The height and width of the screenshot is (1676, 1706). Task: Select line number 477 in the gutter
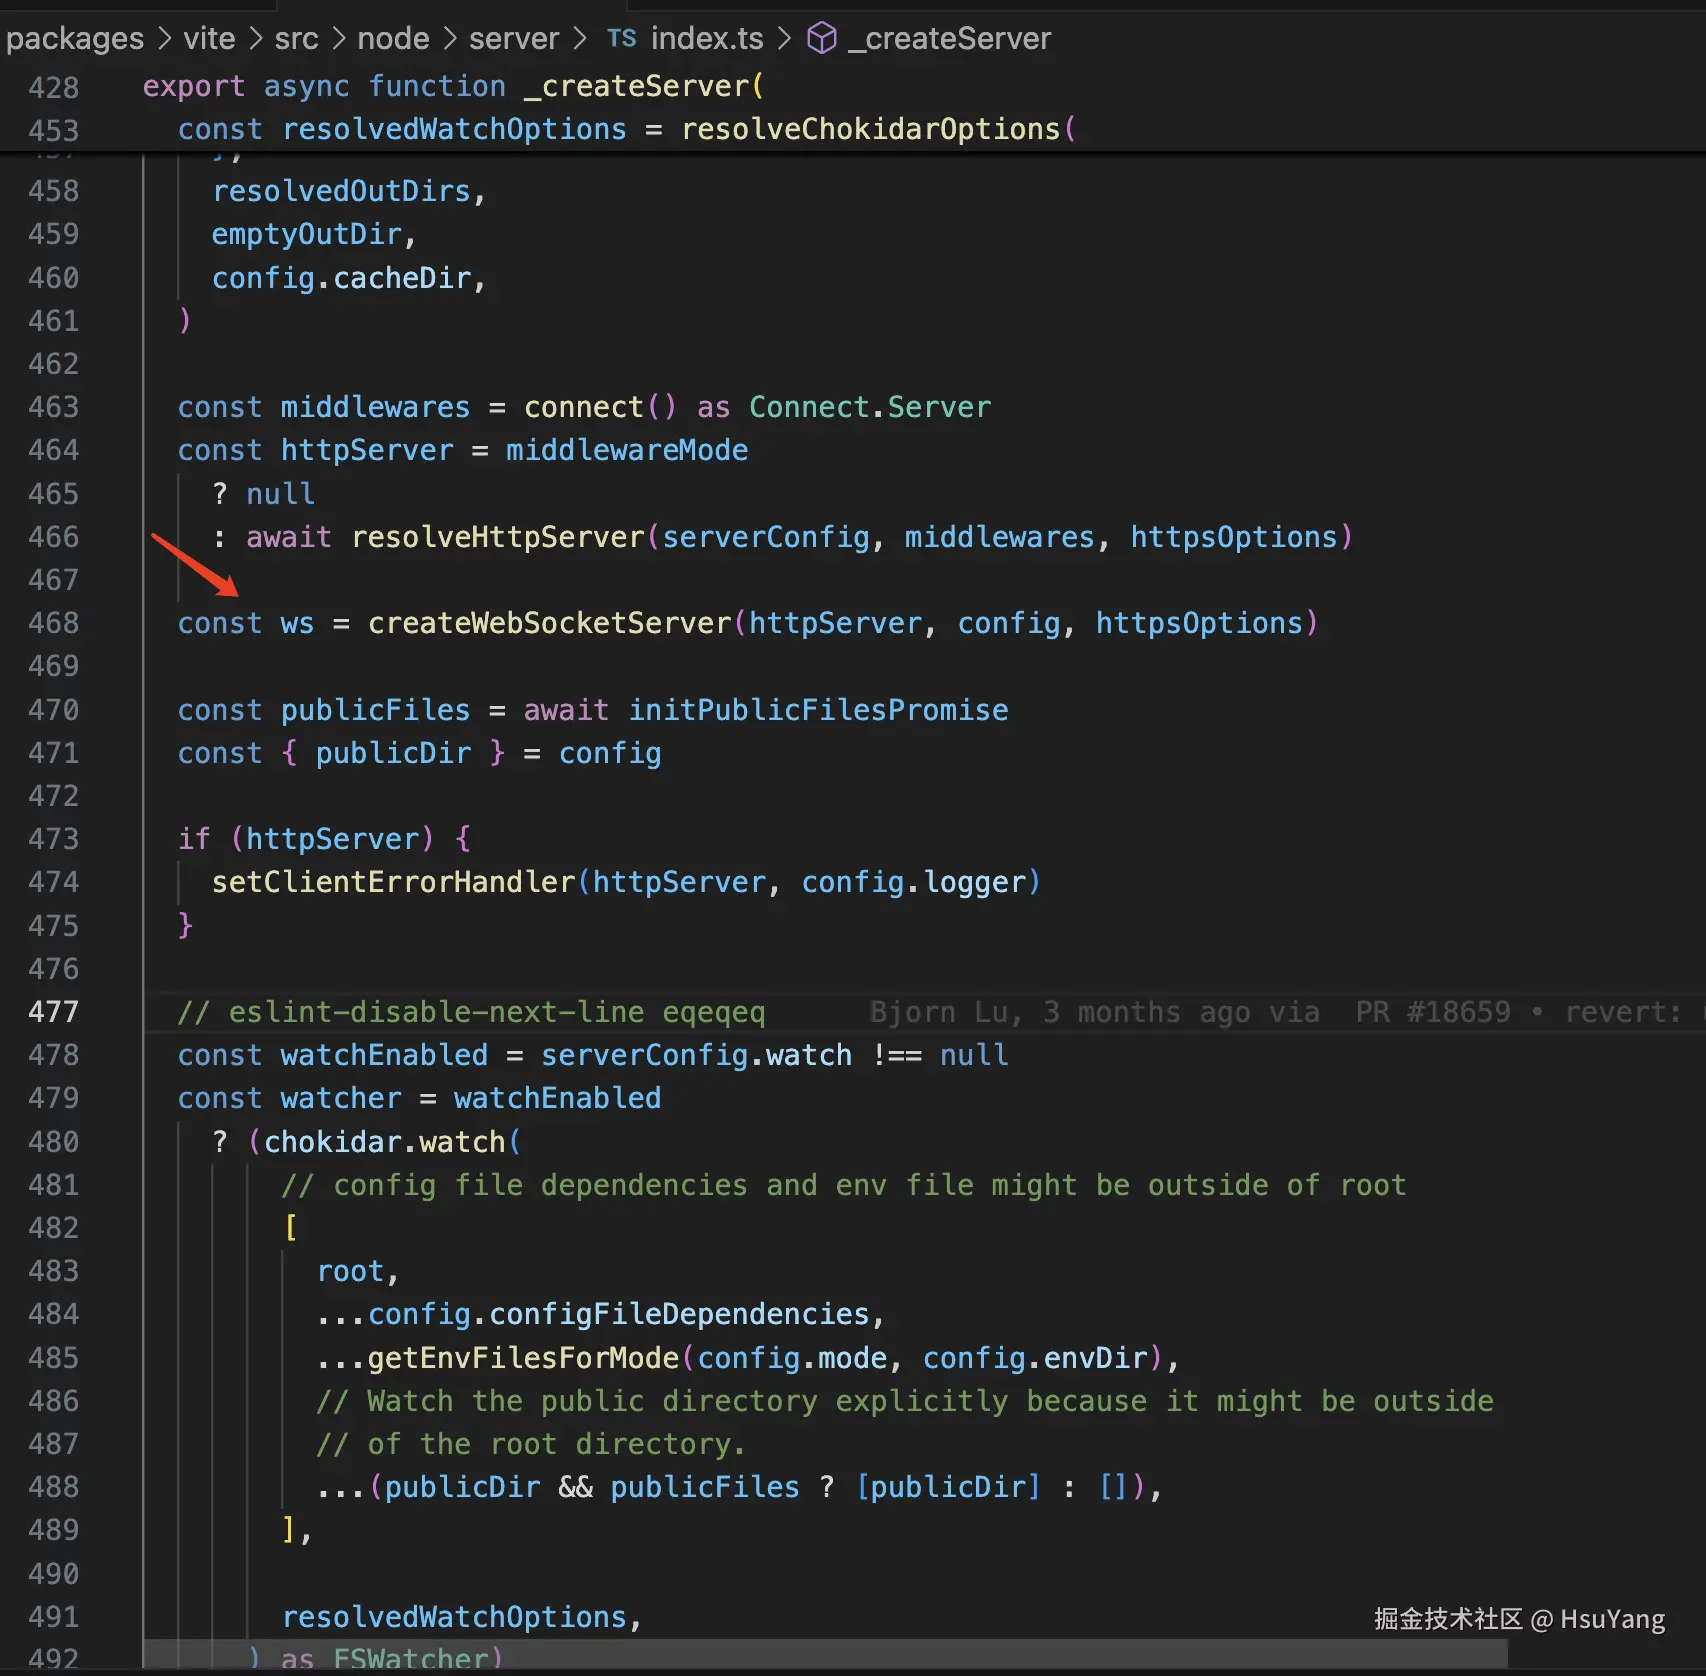point(53,1012)
